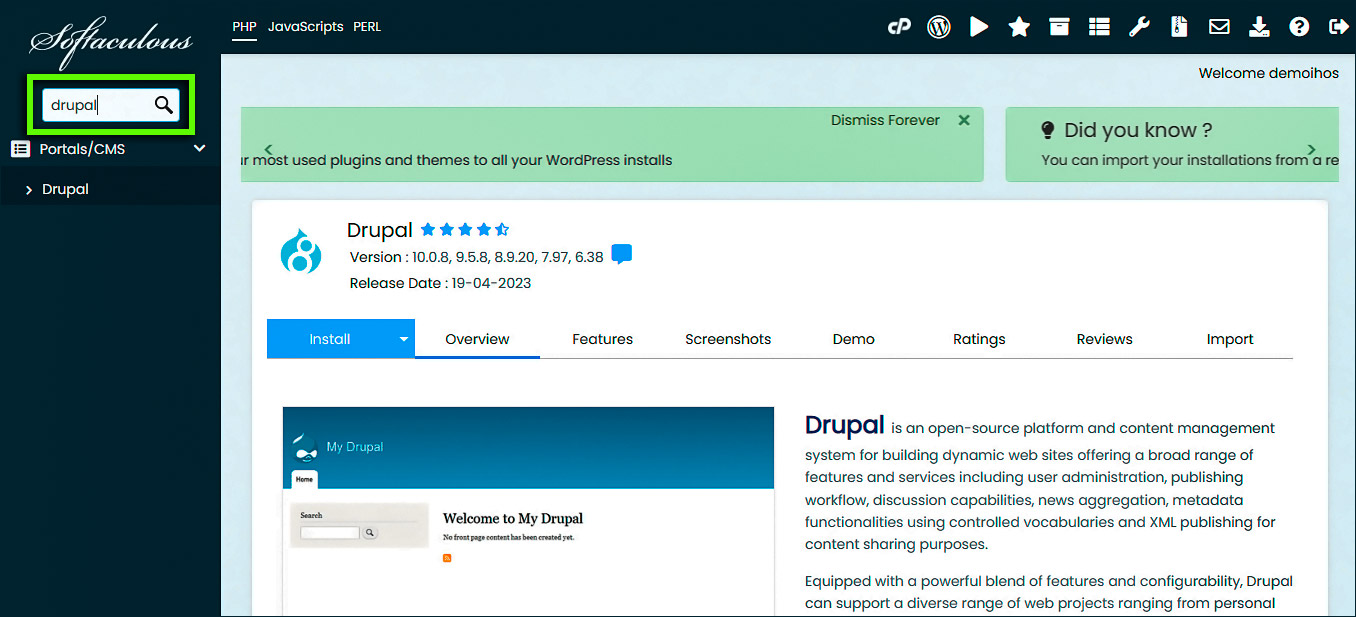Select Drupal in the sidebar
The image size is (1356, 617).
click(65, 188)
